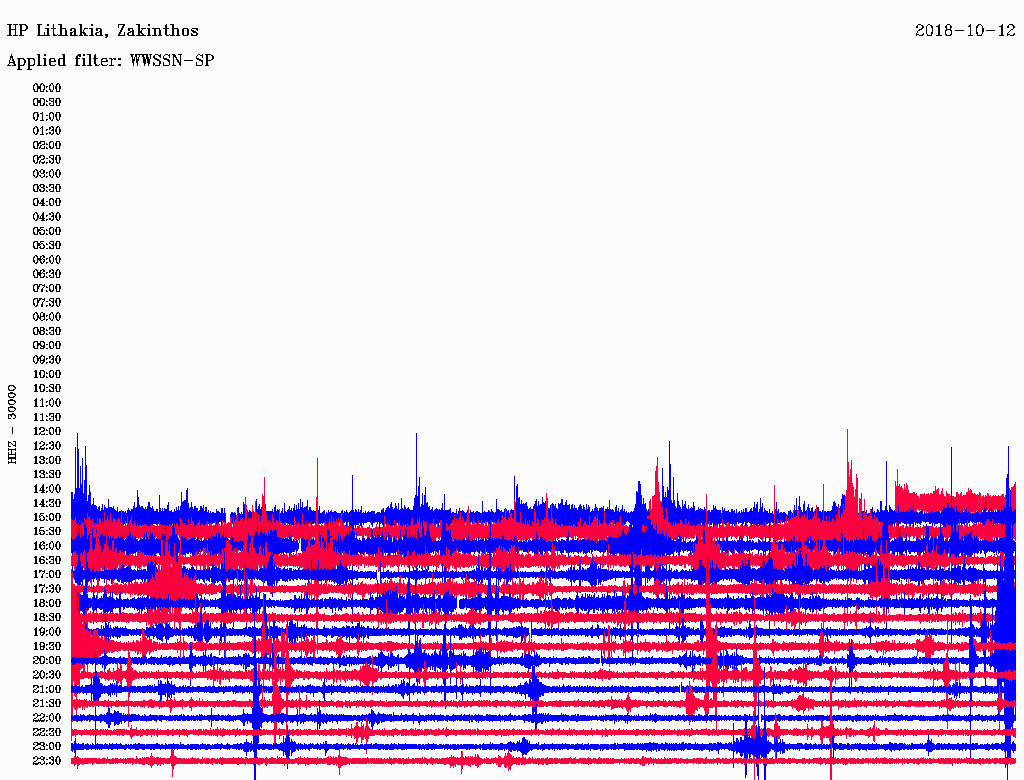Select the 07:00 time label

[x=47, y=288]
